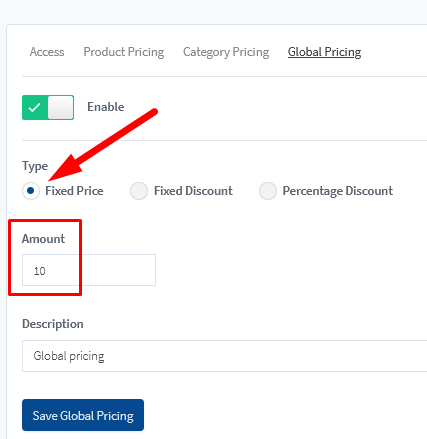
Task: Click the Amount field label
Action: click(43, 239)
